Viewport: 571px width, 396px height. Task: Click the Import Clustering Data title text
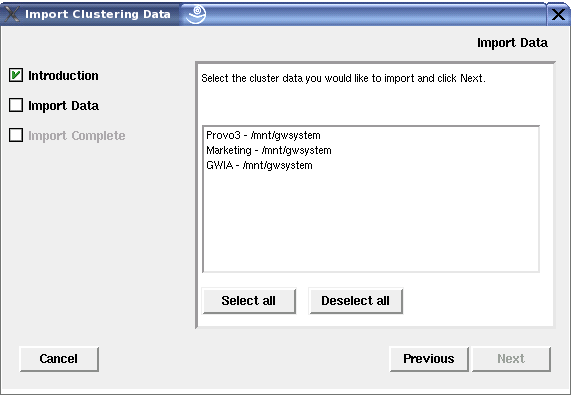point(98,14)
